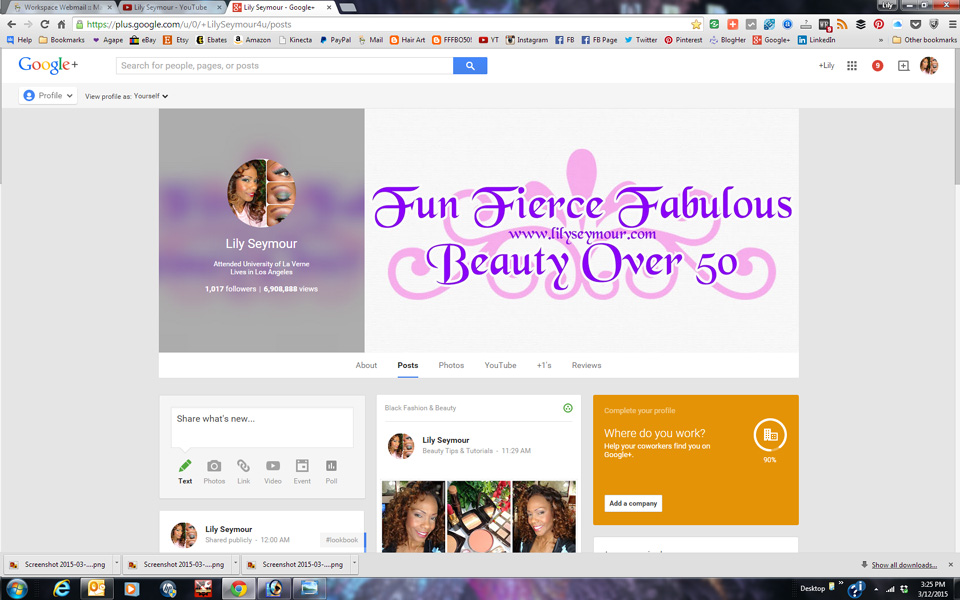960x600 pixels.
Task: Select the Event post type icon
Action: click(x=302, y=471)
